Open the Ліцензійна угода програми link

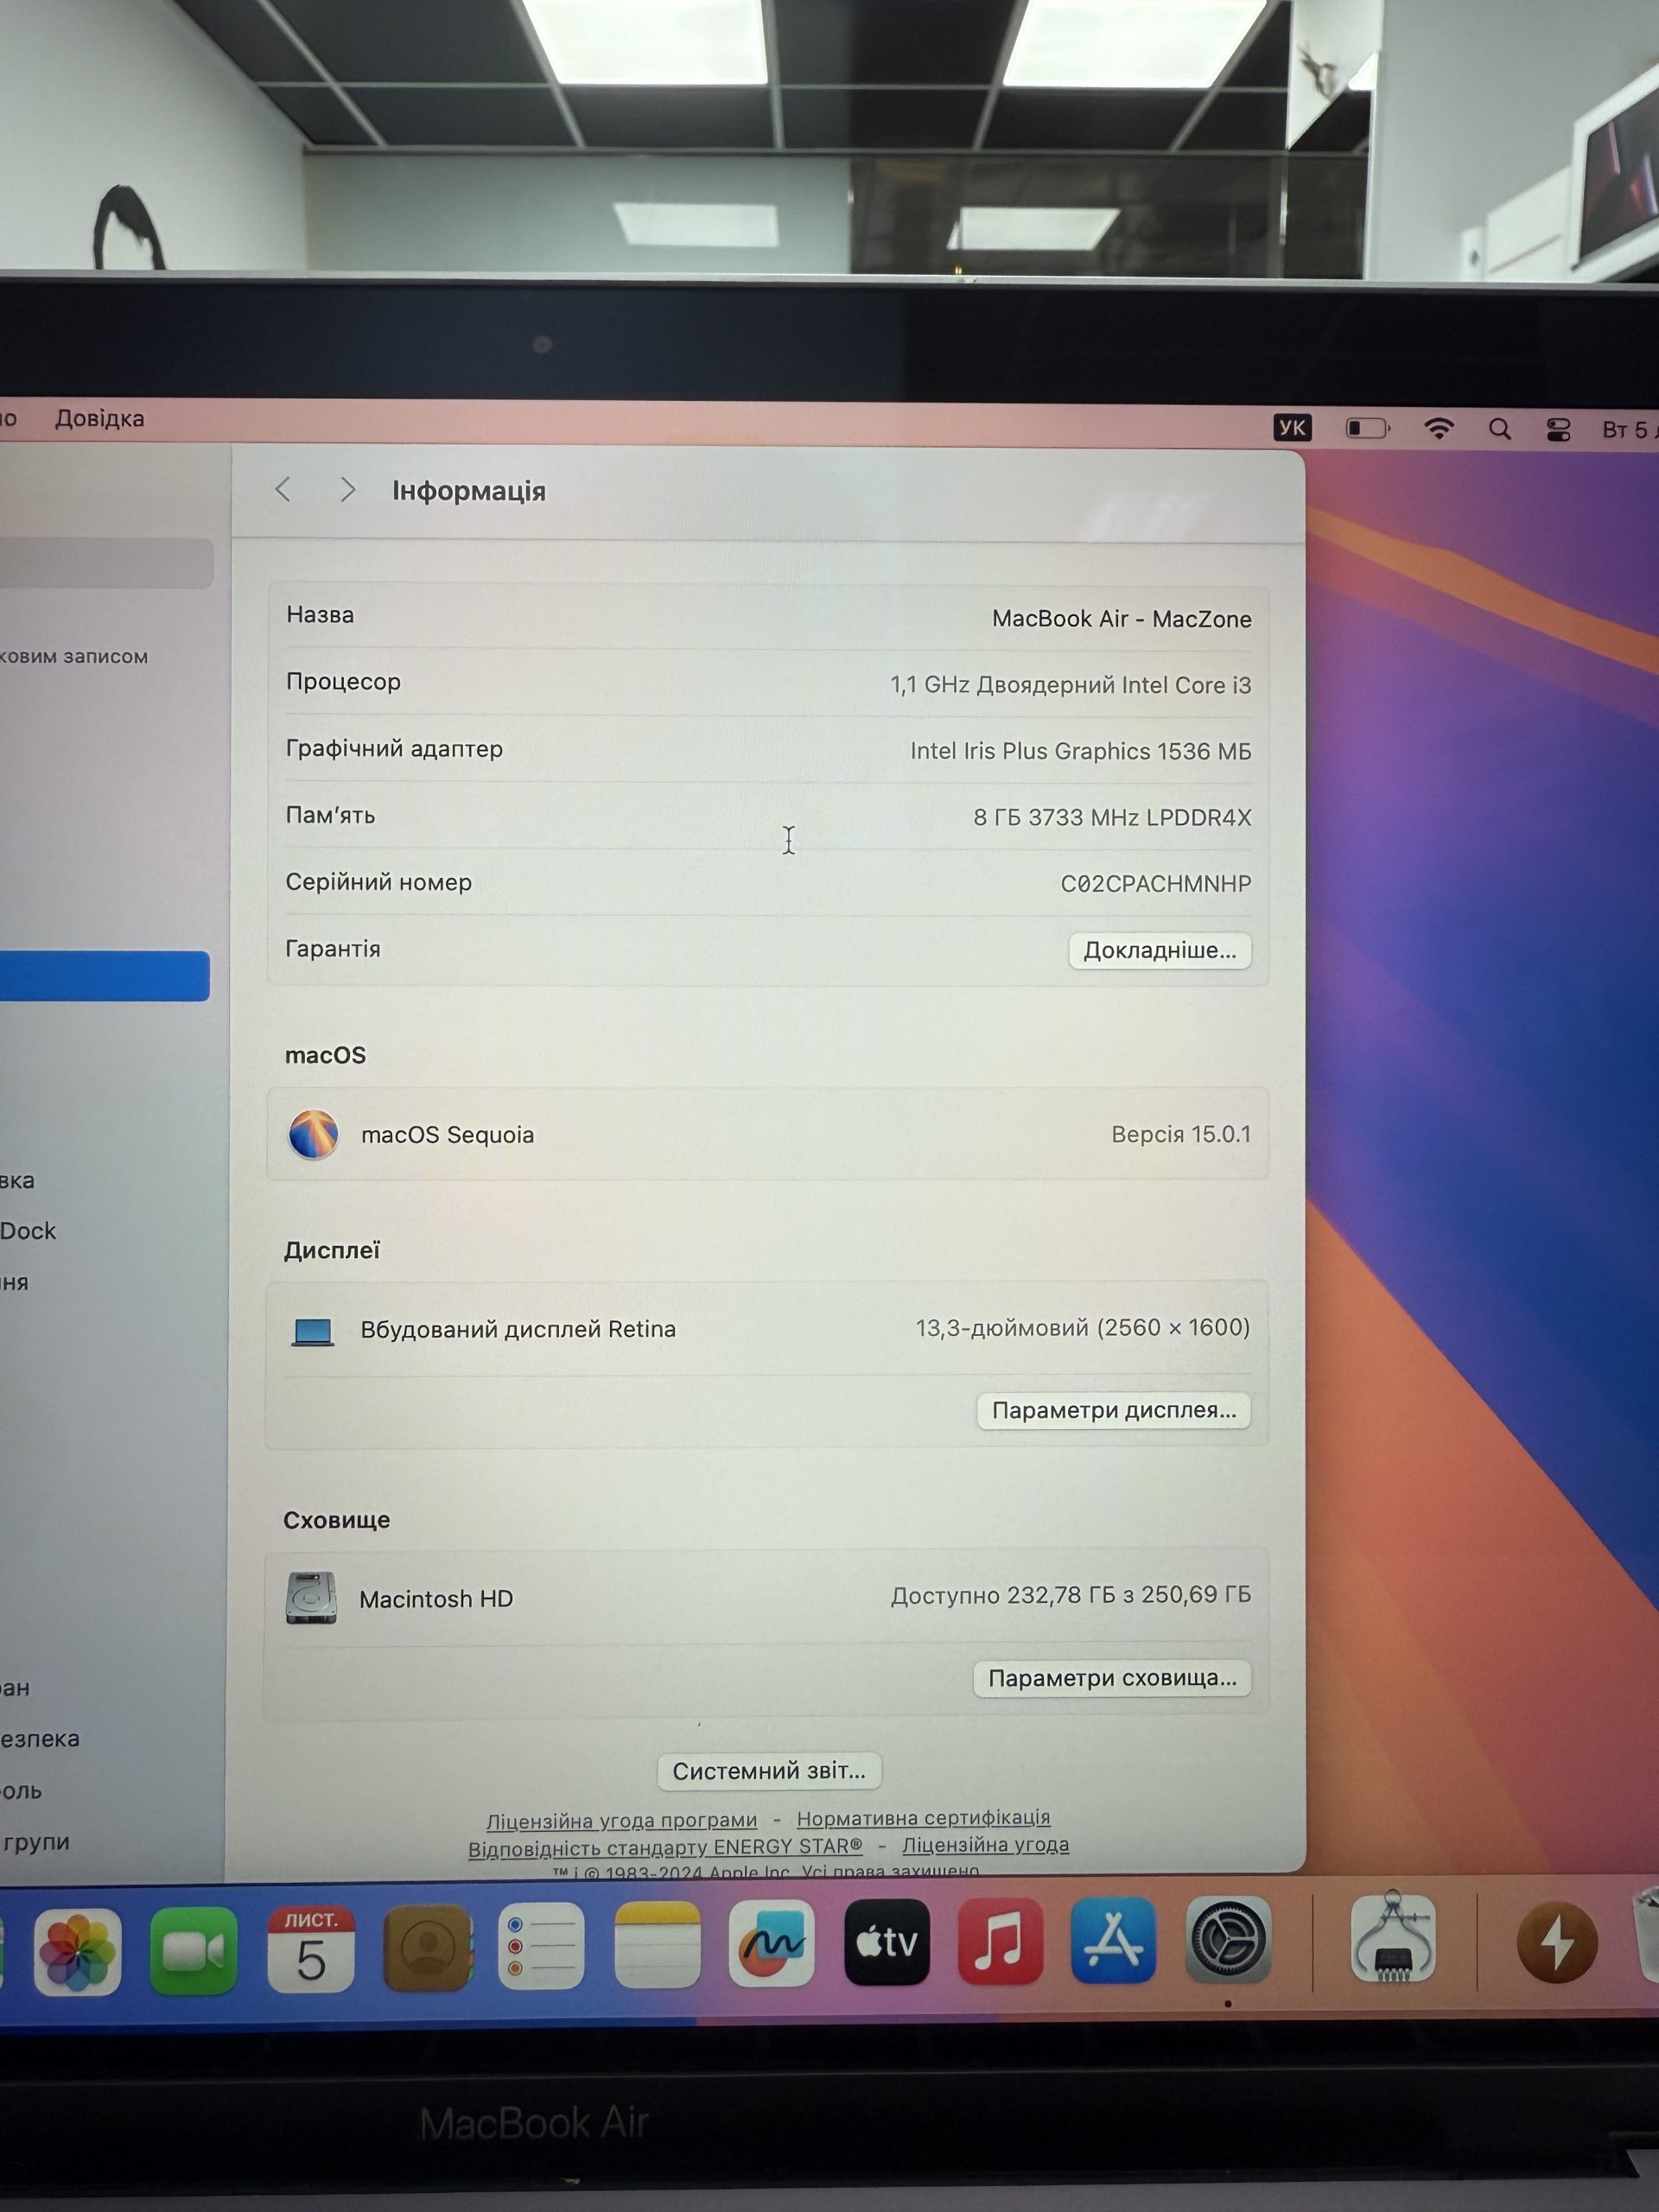(621, 1820)
